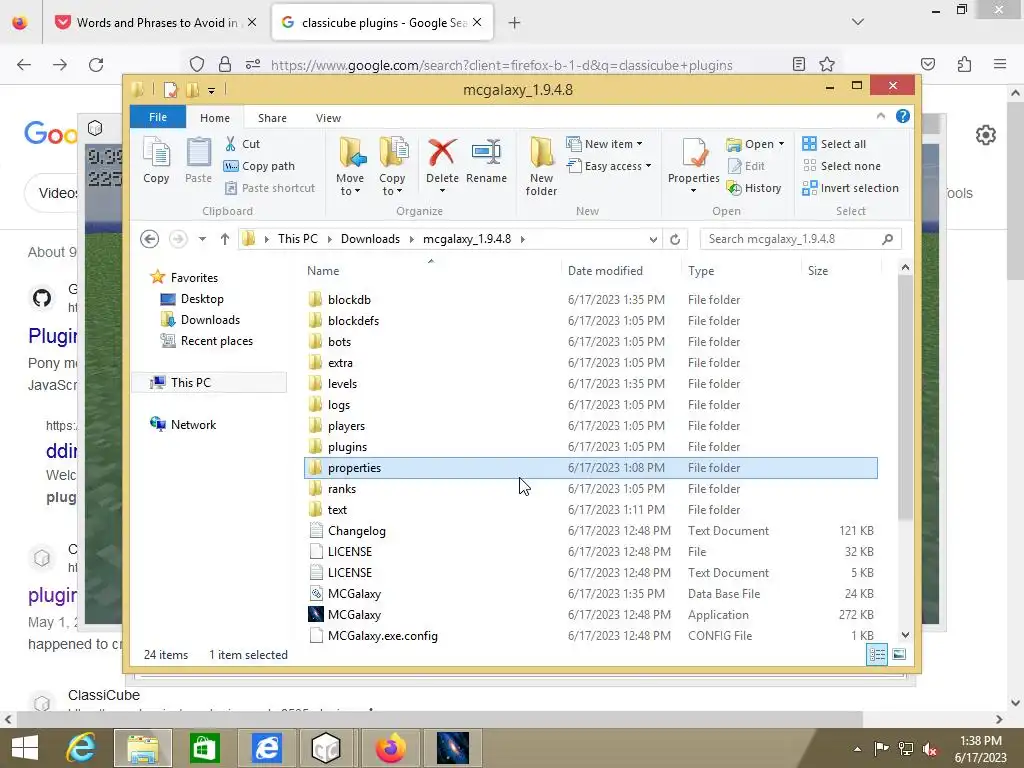The width and height of the screenshot is (1024, 768).
Task: Click Select none in ribbon
Action: pos(842,166)
